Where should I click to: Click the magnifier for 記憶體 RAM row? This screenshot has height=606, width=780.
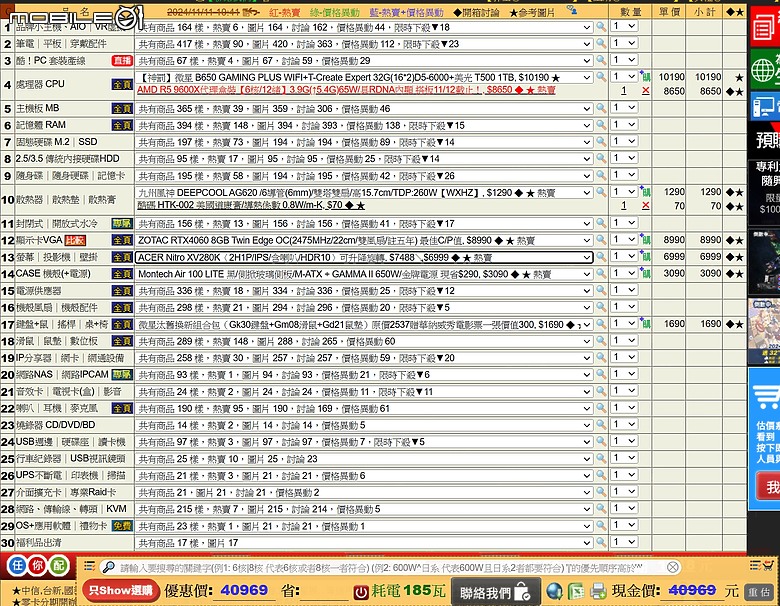pos(601,125)
